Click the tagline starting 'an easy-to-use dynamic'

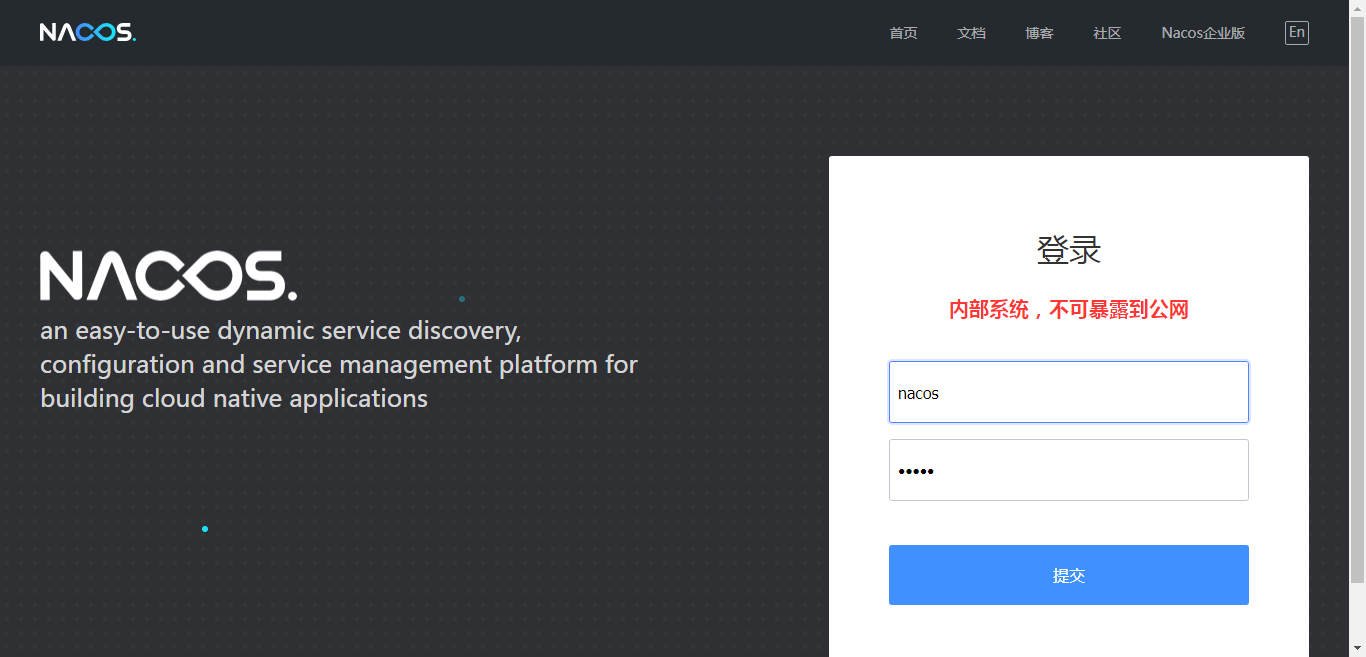339,364
